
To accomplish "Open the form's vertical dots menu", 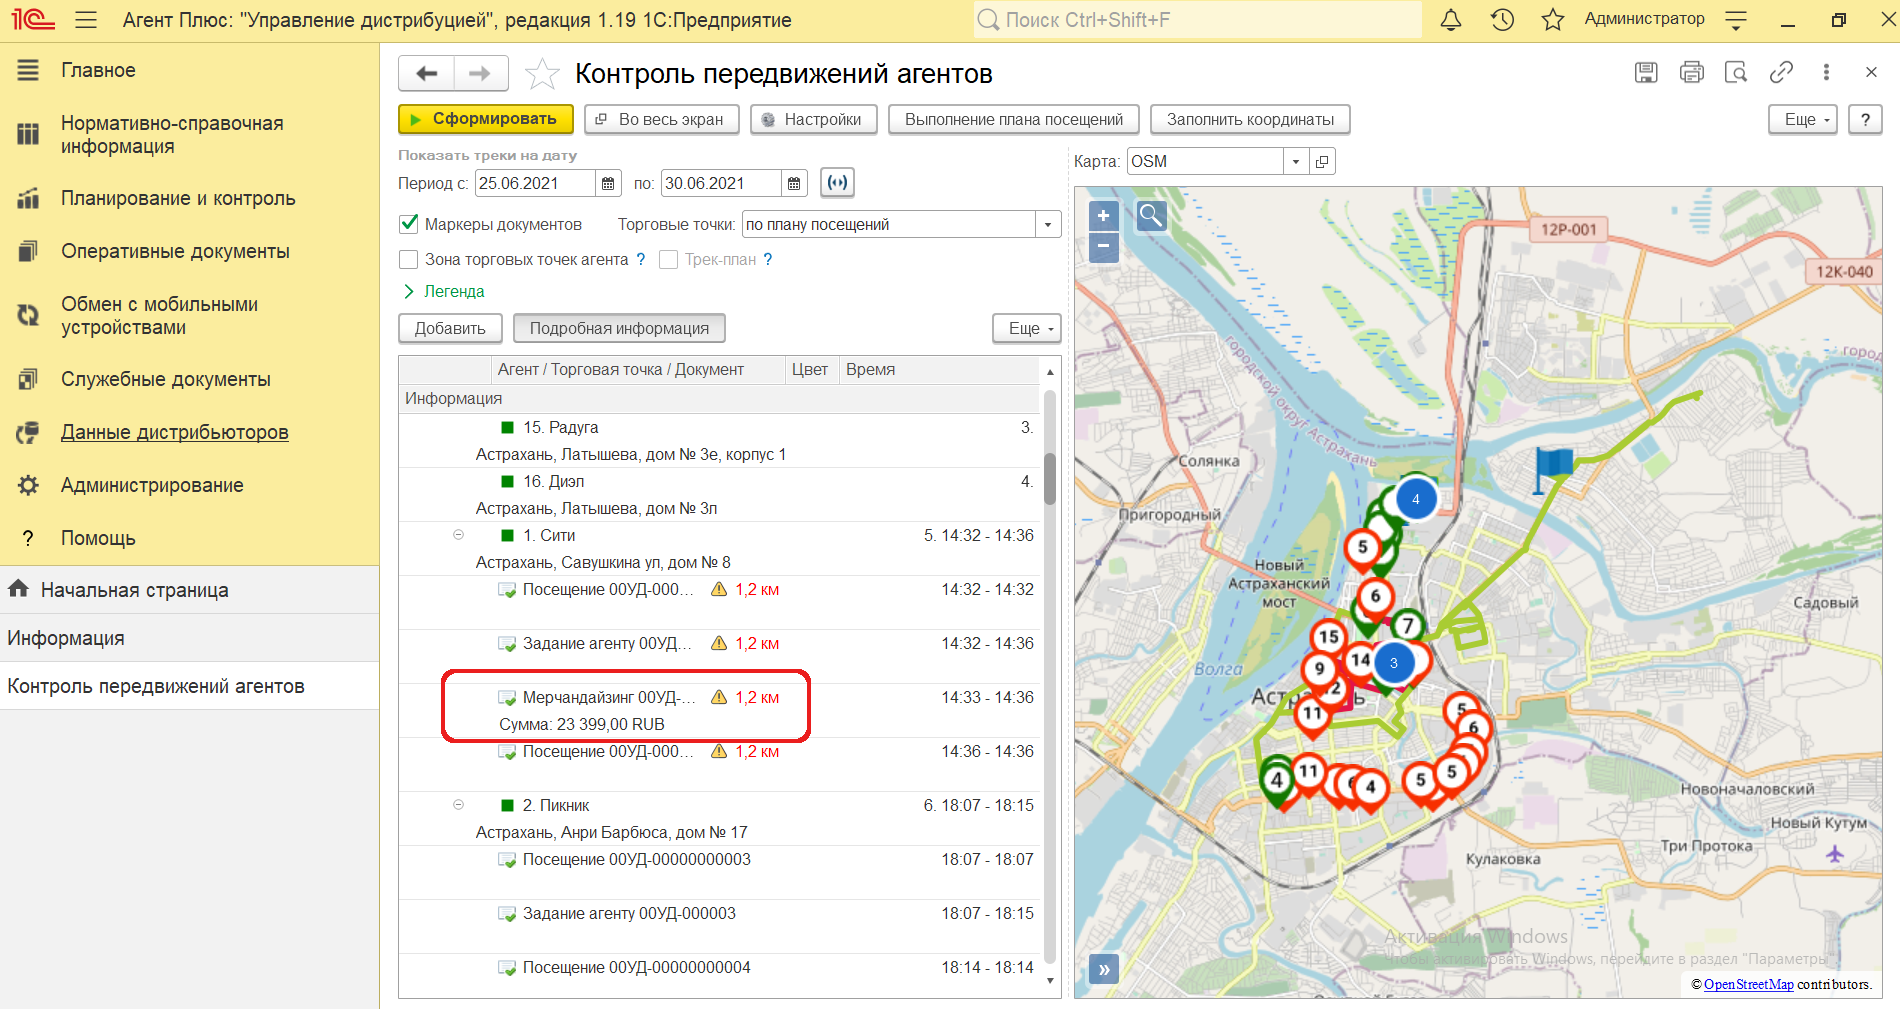I will 1826,72.
